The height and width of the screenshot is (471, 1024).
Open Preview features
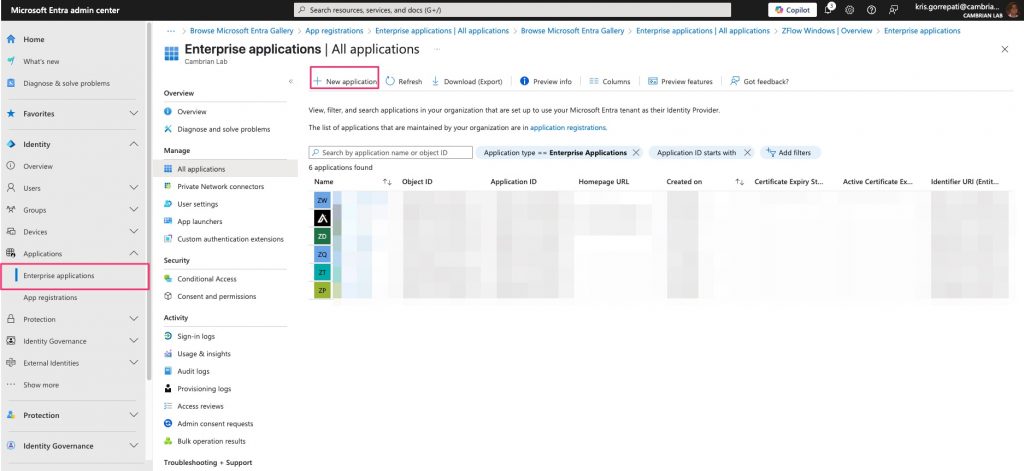[680, 82]
